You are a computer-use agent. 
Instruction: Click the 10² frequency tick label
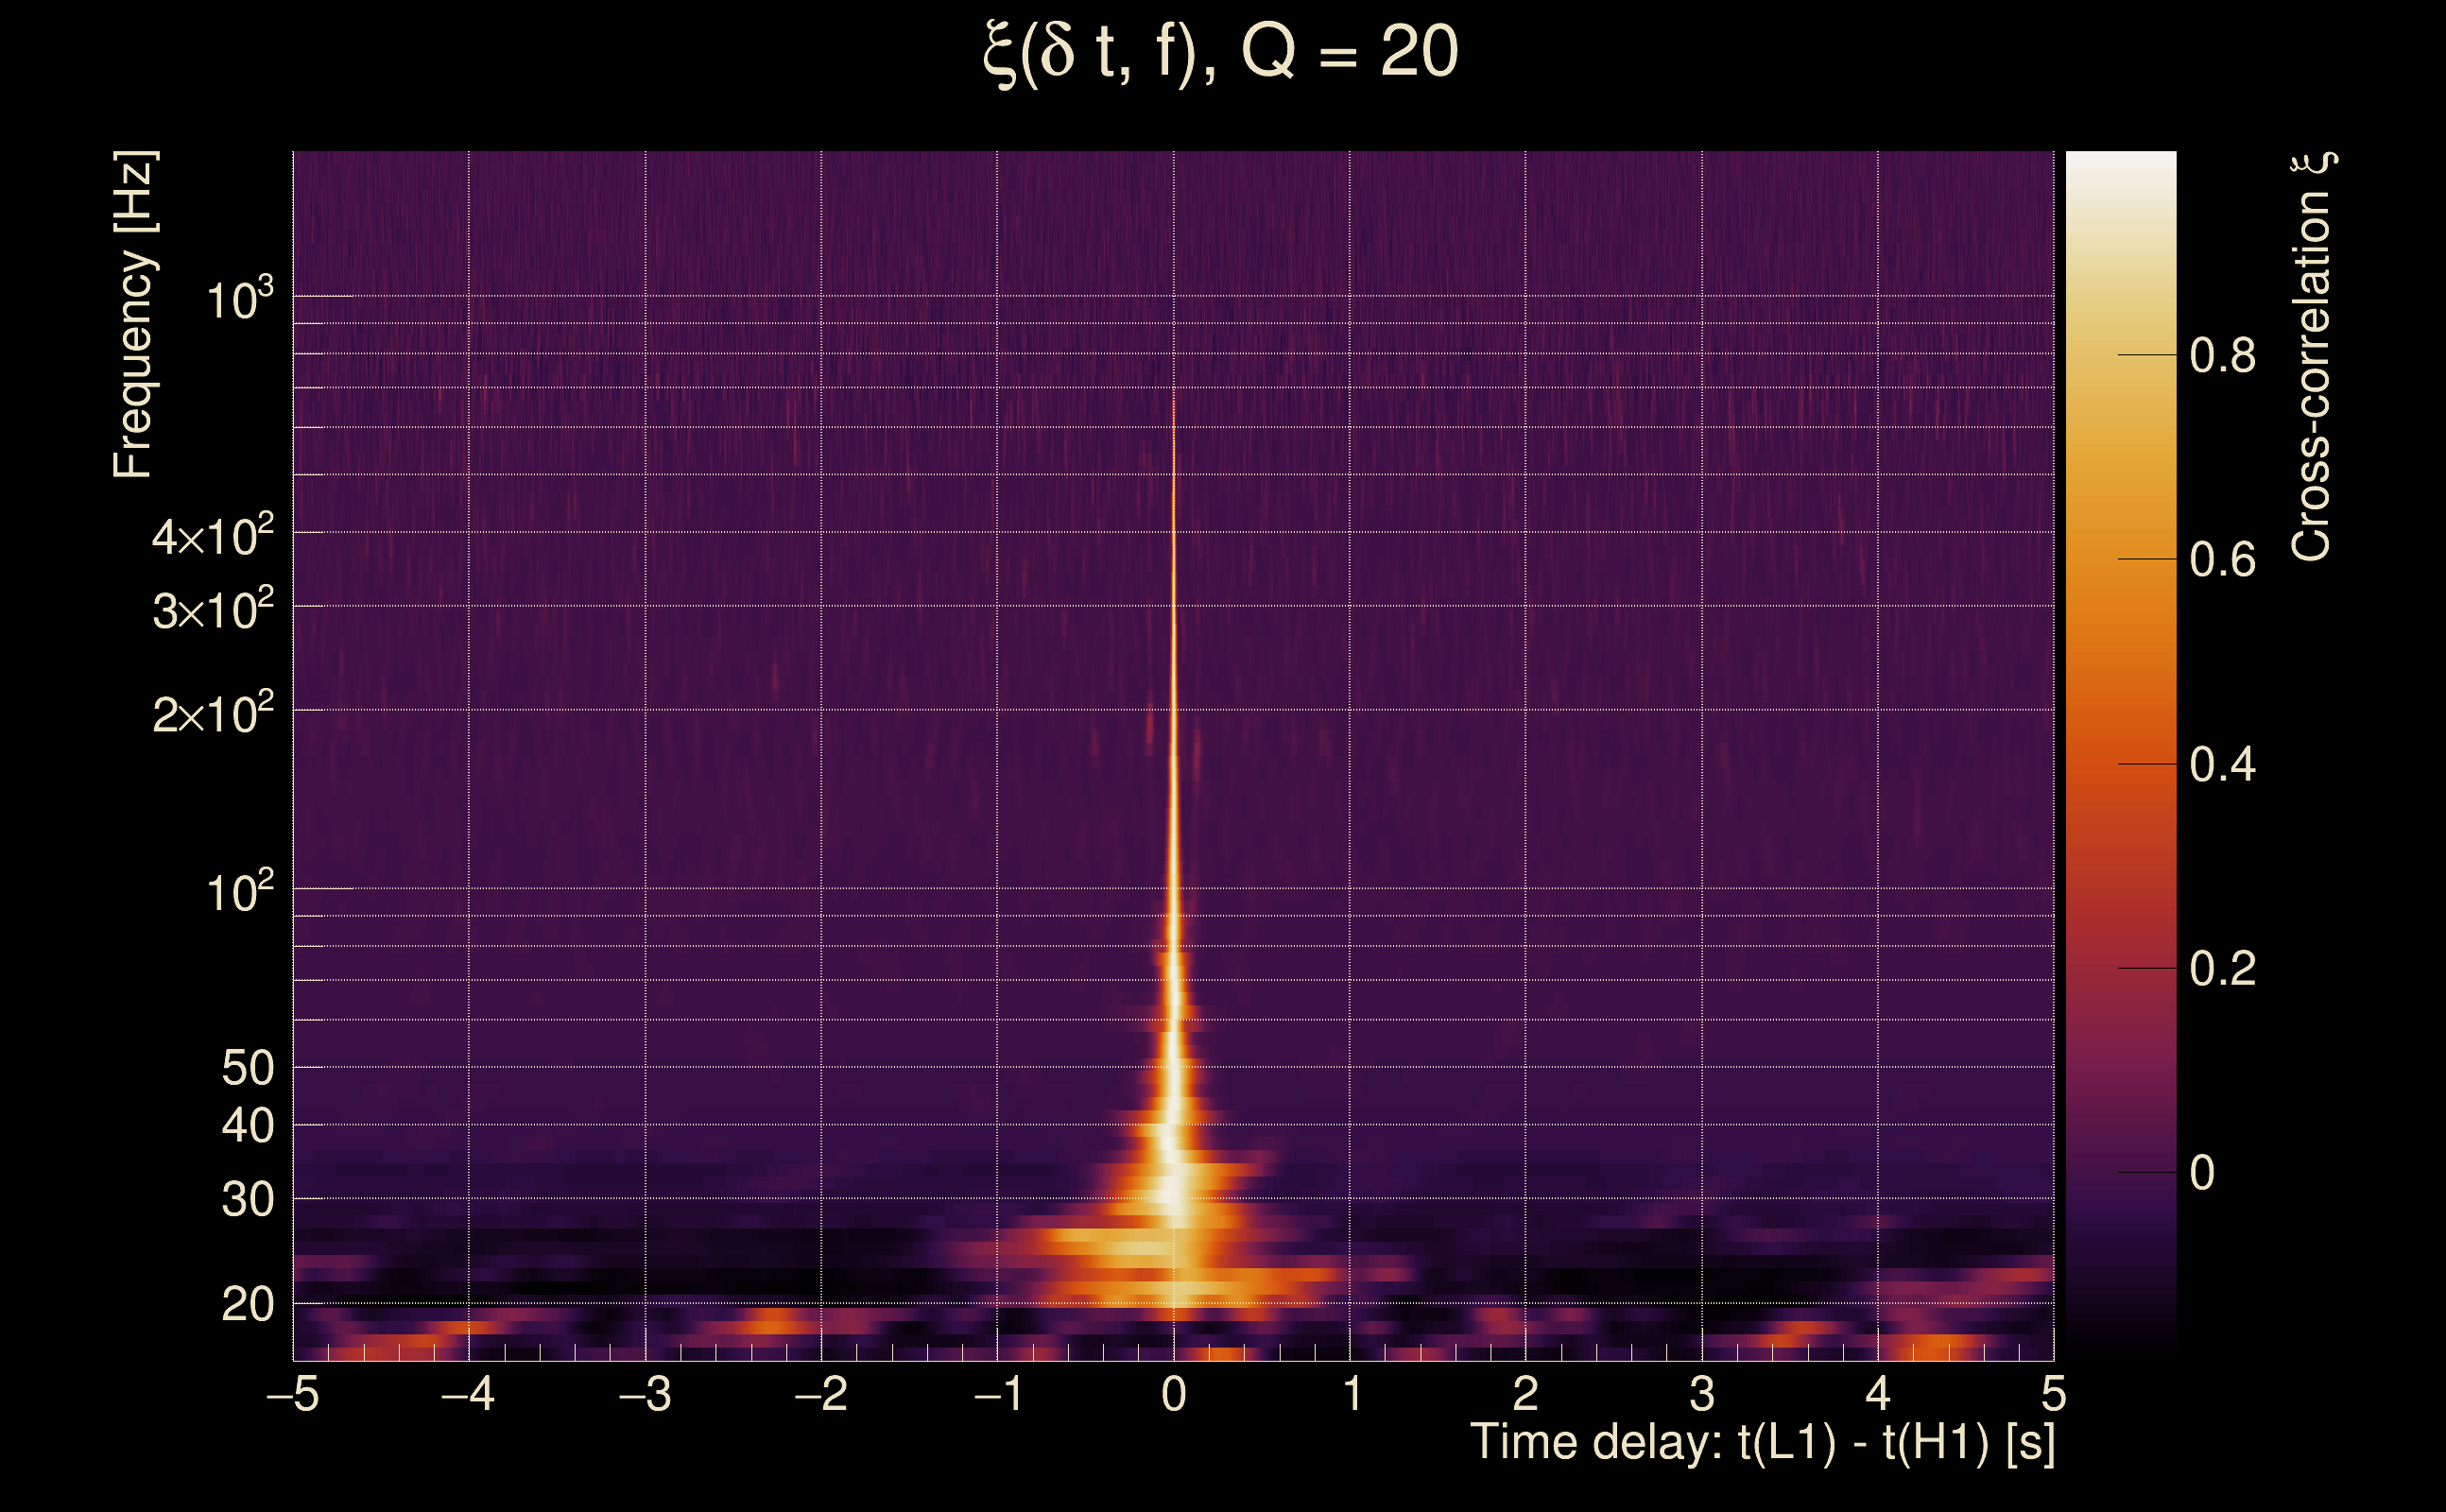[x=238, y=891]
